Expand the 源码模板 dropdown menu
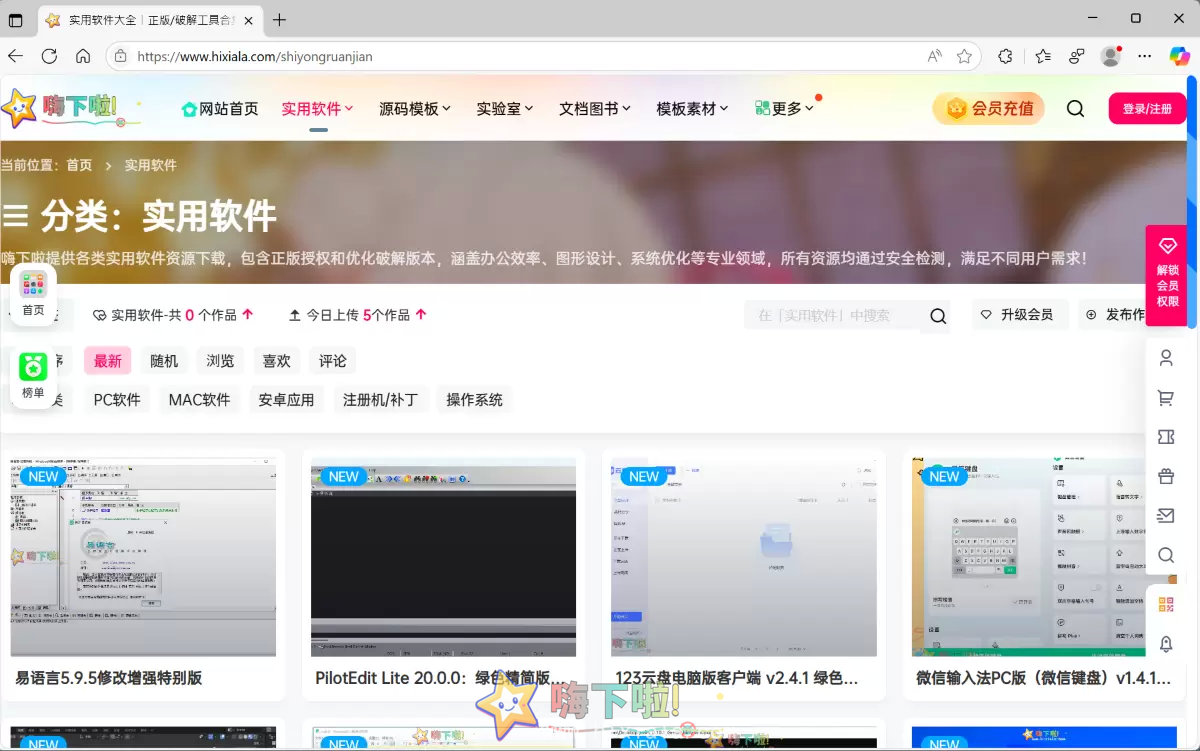This screenshot has width=1200, height=751. (414, 108)
